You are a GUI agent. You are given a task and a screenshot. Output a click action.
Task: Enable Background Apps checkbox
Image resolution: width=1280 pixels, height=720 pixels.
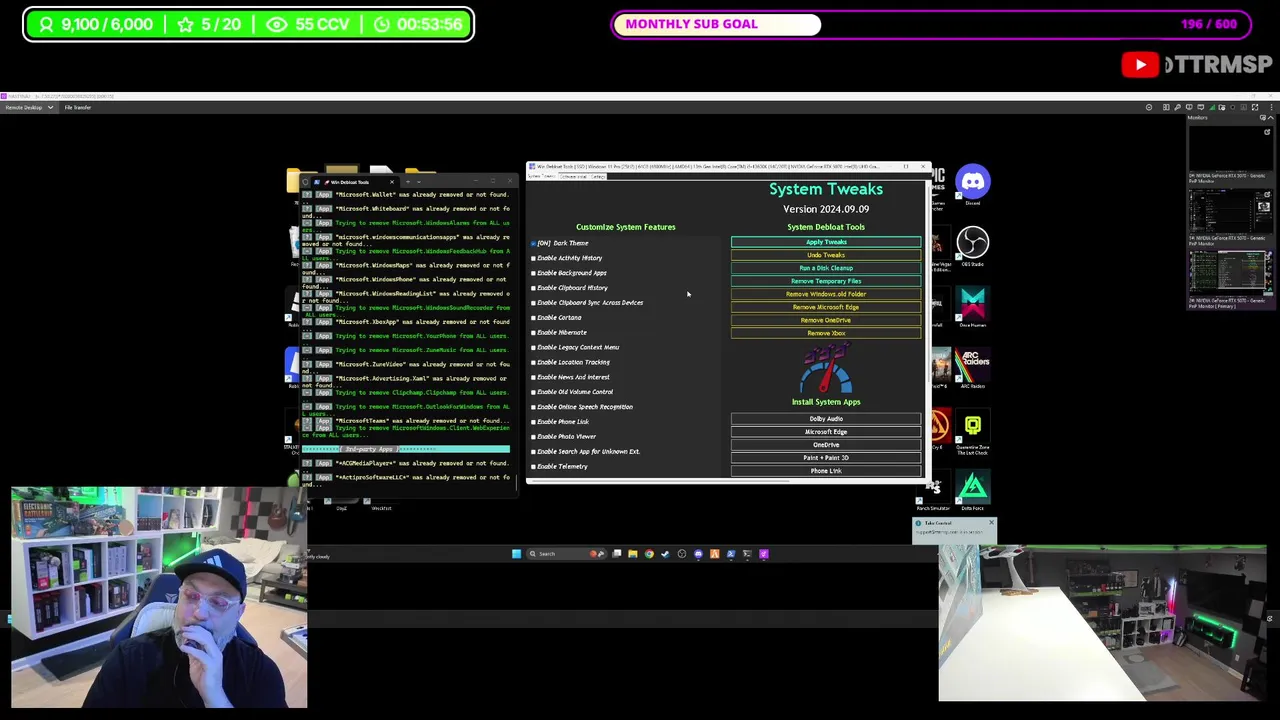[x=533, y=273]
